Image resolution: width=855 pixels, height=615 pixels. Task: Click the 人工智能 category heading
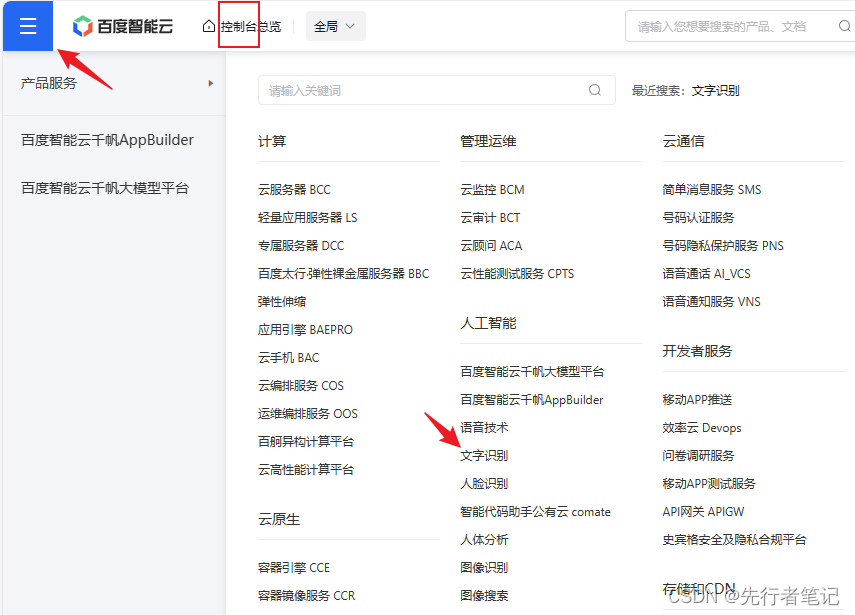pyautogui.click(x=489, y=323)
